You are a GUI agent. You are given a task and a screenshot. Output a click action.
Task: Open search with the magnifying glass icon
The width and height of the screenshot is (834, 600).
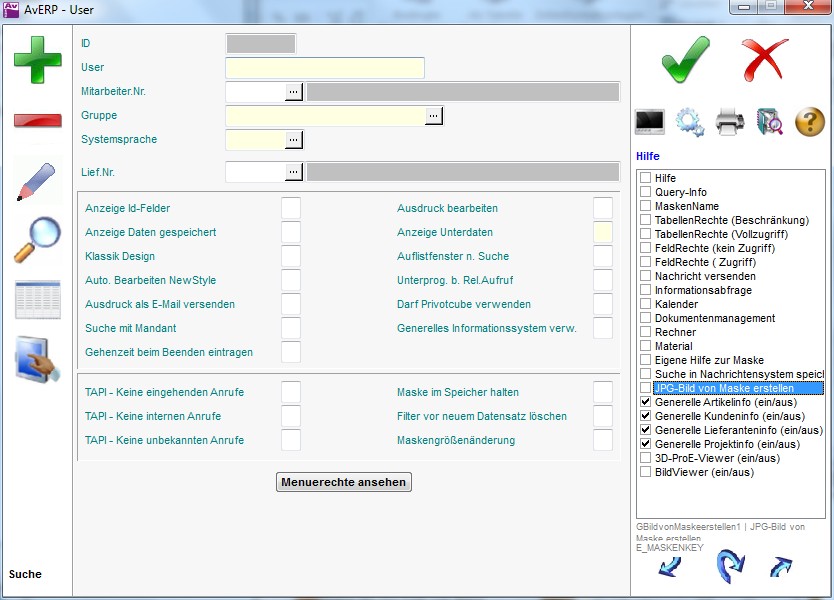[x=37, y=240]
